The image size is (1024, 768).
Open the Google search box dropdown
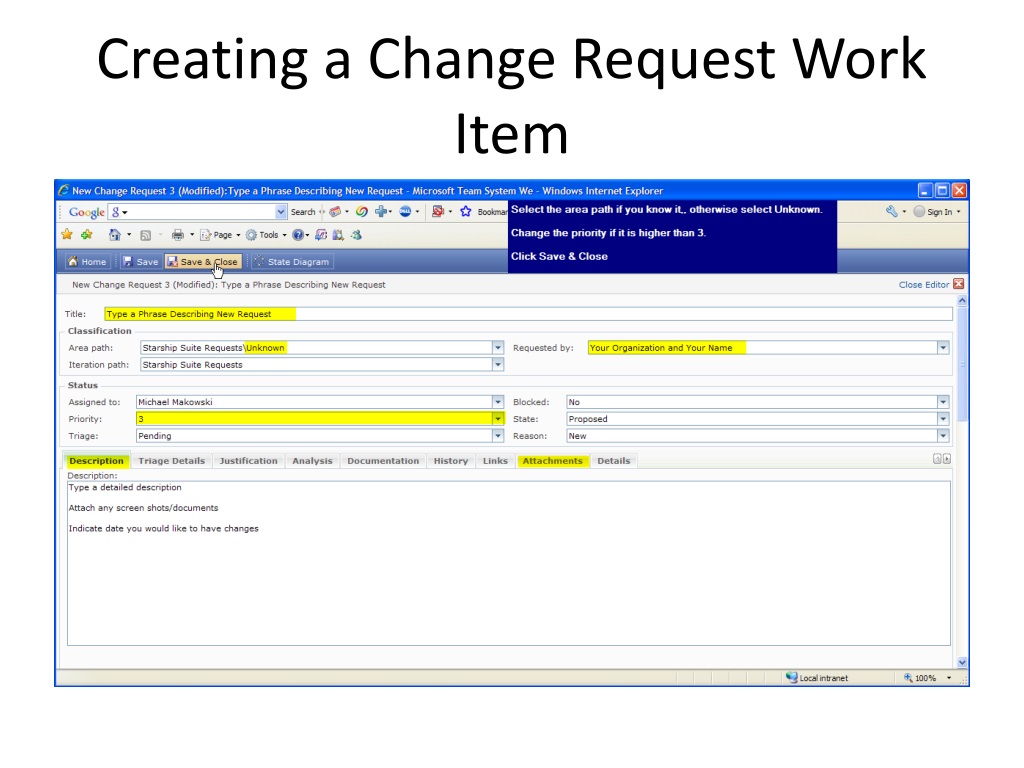click(x=281, y=212)
